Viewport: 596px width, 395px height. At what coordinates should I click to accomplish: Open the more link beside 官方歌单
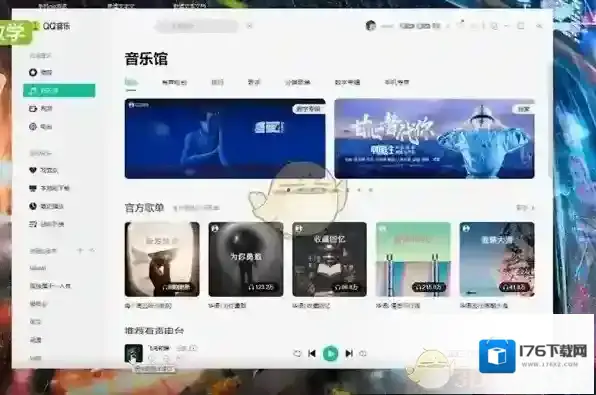[525, 208]
